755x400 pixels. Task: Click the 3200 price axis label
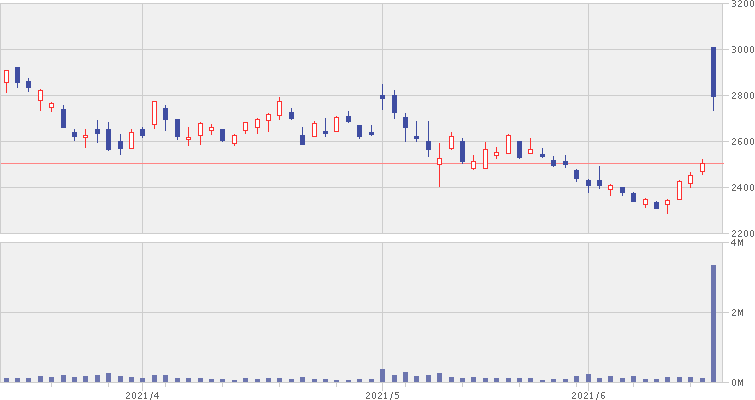tap(741, 5)
